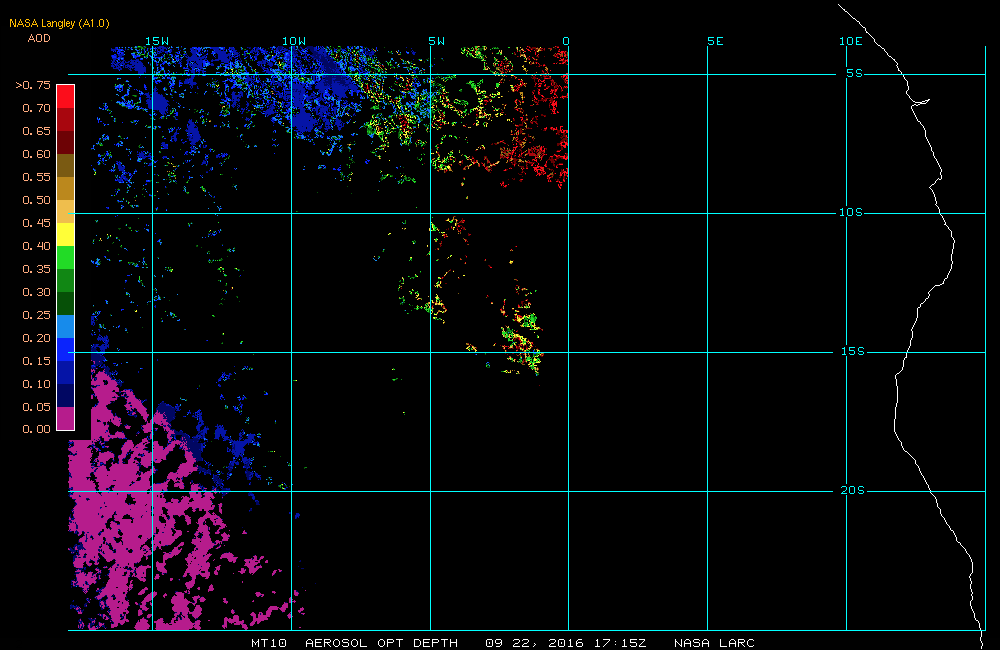Click the '0.50' legend value

point(36,200)
